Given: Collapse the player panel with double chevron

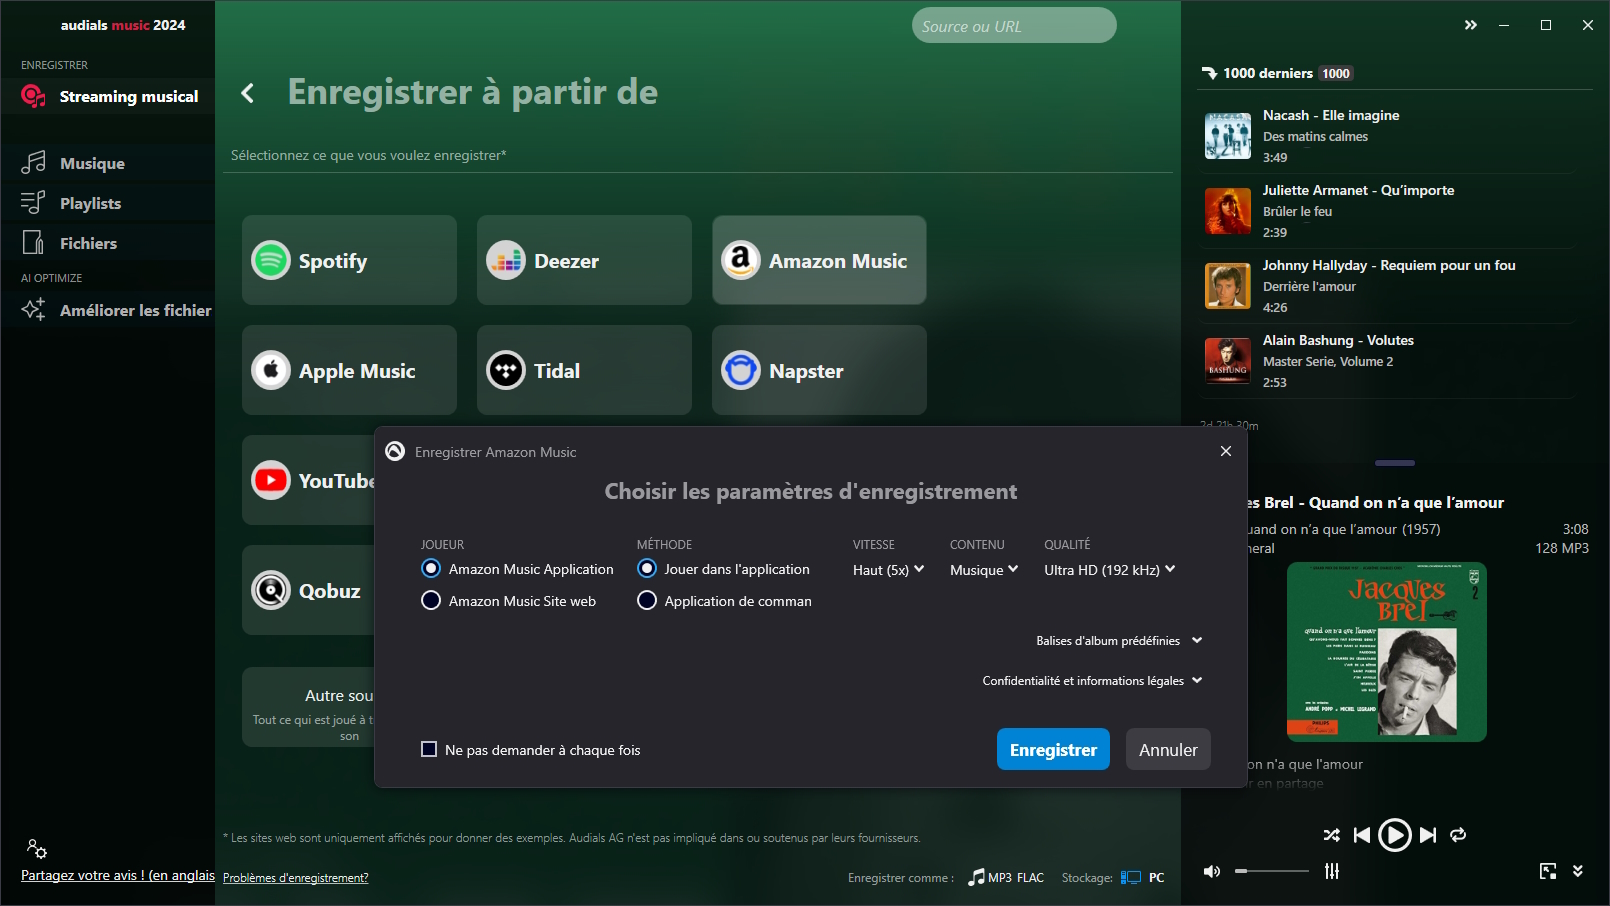Looking at the screenshot, I should [x=1578, y=871].
